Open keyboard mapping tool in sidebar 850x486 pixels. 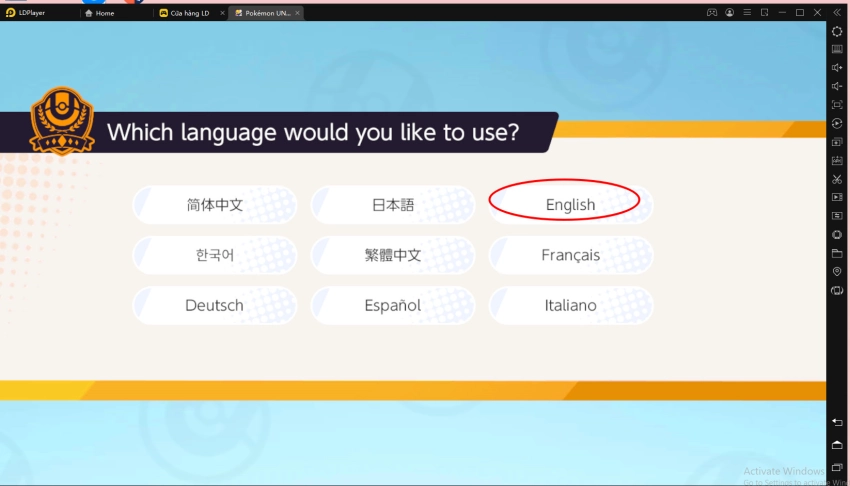click(837, 49)
